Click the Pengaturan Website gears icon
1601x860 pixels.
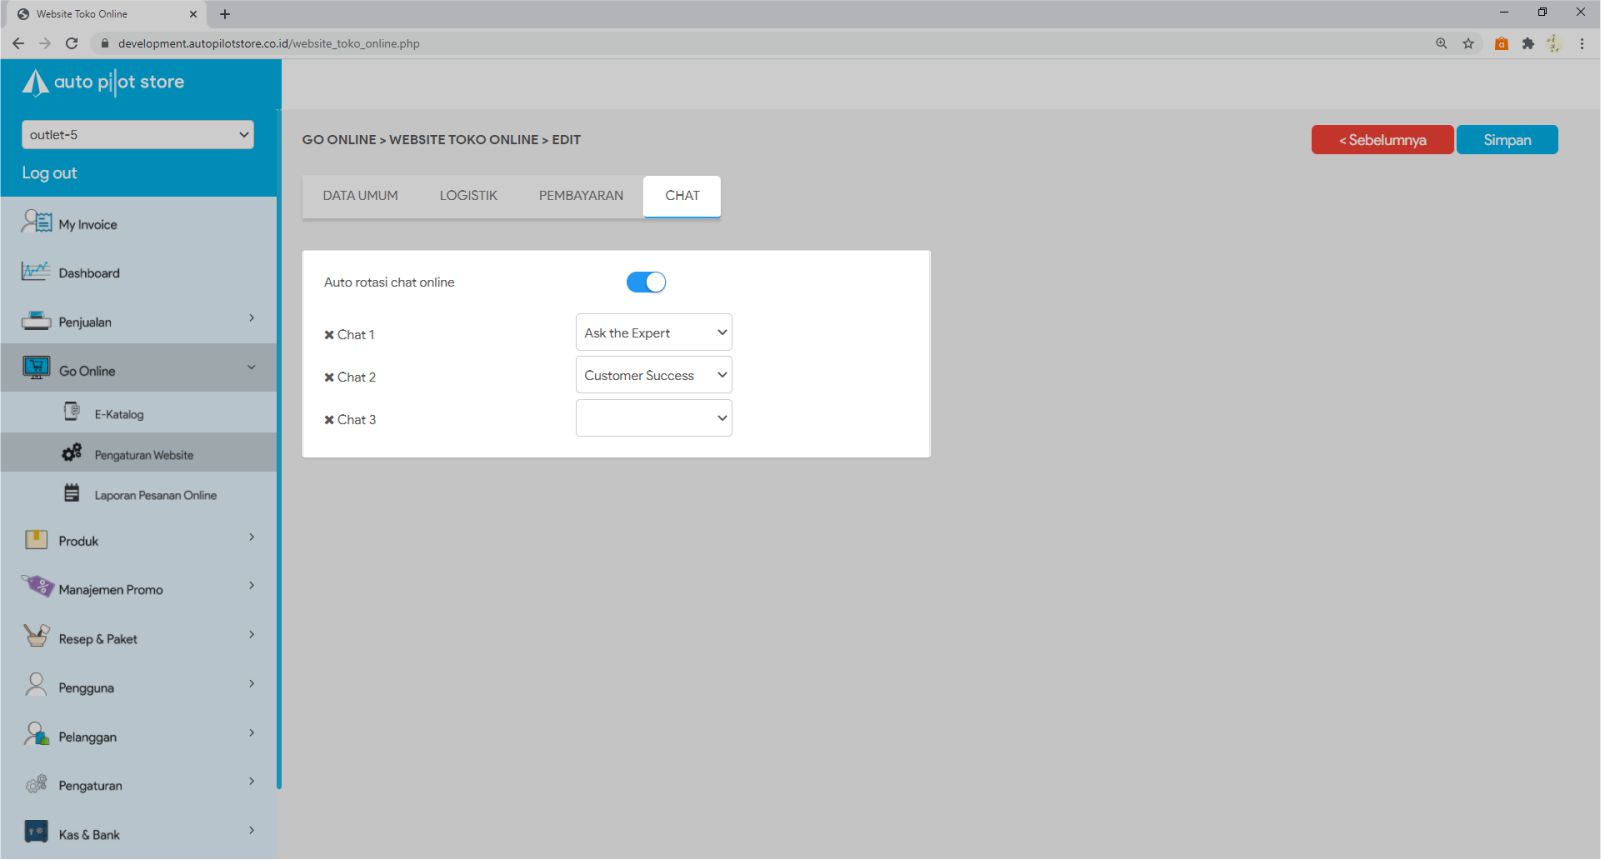(x=72, y=453)
